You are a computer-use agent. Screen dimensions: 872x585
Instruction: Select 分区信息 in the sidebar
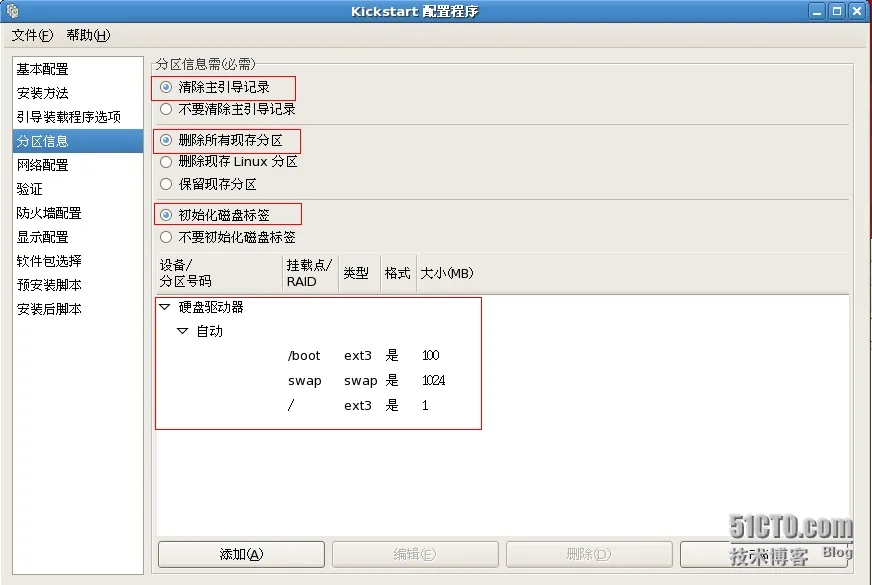pyautogui.click(x=78, y=141)
